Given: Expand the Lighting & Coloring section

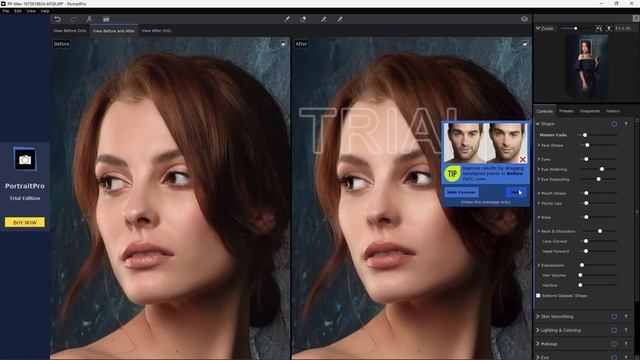Looking at the screenshot, I should (x=538, y=330).
